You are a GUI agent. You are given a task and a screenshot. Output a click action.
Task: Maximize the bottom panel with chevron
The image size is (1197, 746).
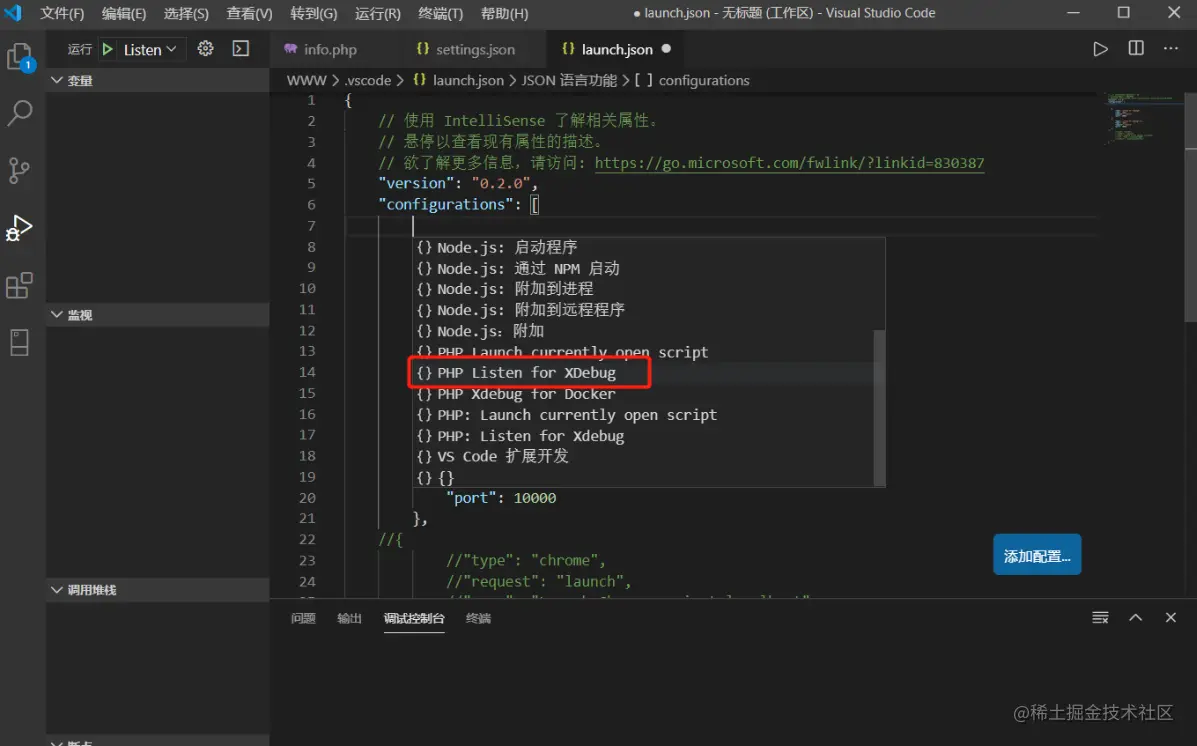[1136, 617]
